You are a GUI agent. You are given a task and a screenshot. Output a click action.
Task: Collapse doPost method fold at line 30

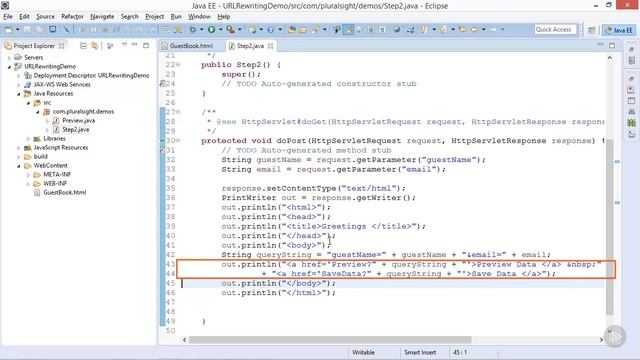(178, 140)
